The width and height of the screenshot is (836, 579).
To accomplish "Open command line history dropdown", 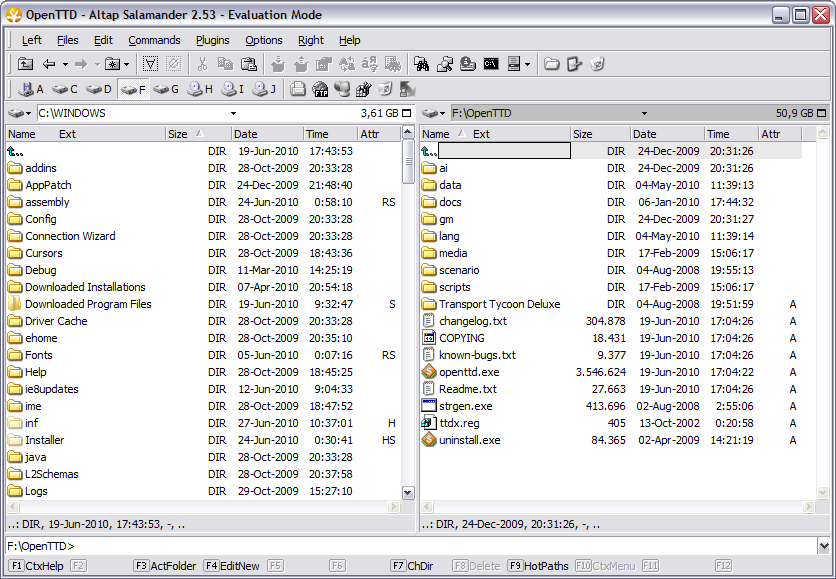I will [824, 545].
